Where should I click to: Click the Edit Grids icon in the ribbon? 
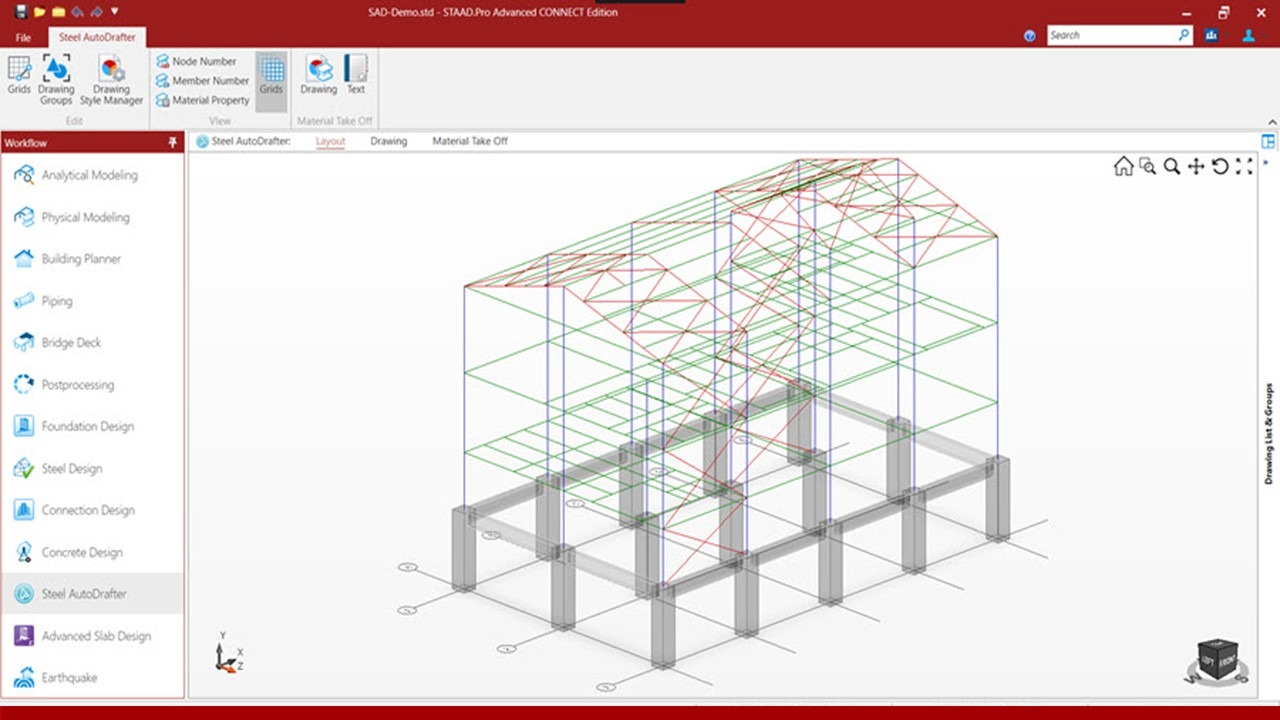(19, 76)
